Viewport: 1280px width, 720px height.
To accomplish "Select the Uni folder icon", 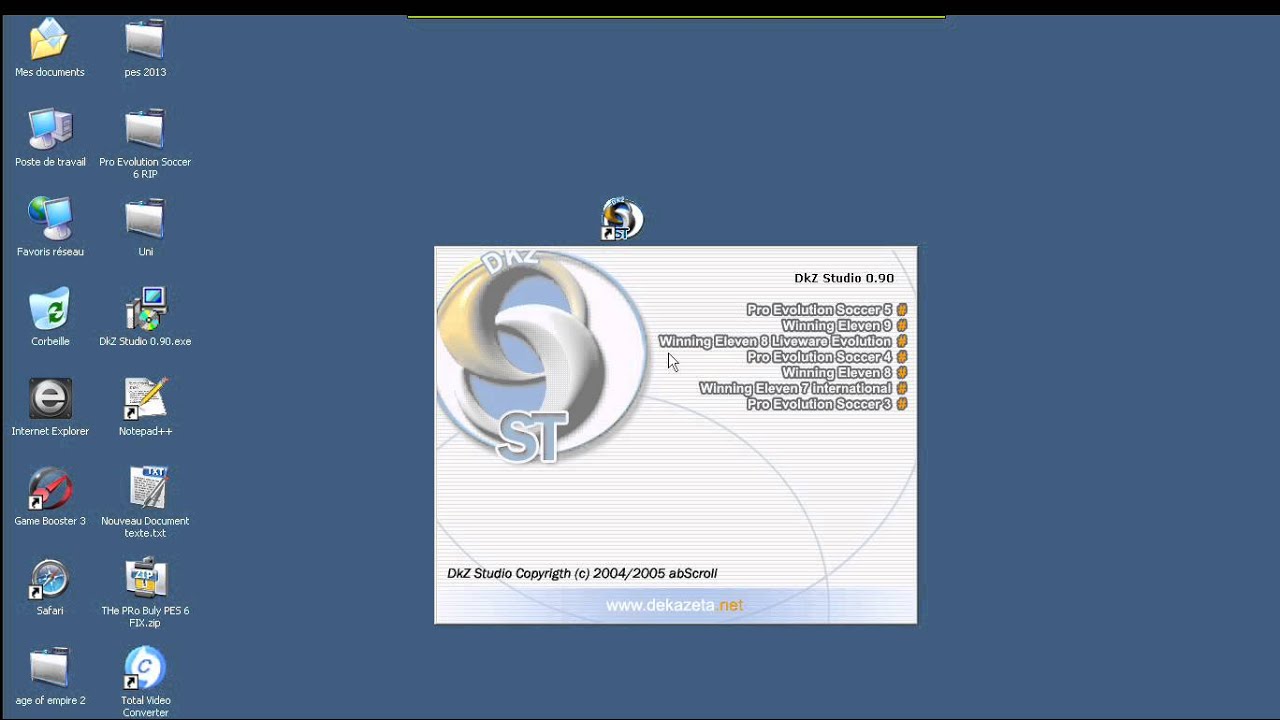I will coord(145,219).
